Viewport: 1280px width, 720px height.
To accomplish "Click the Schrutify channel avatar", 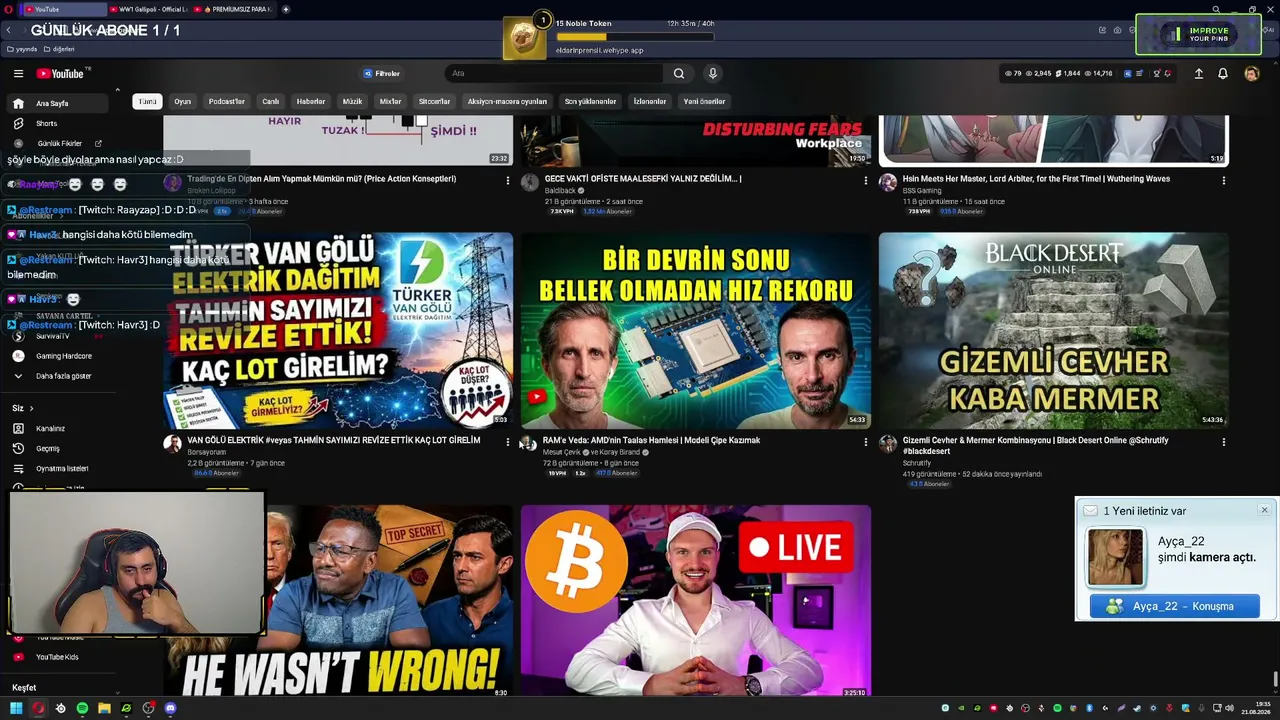I will [x=887, y=444].
